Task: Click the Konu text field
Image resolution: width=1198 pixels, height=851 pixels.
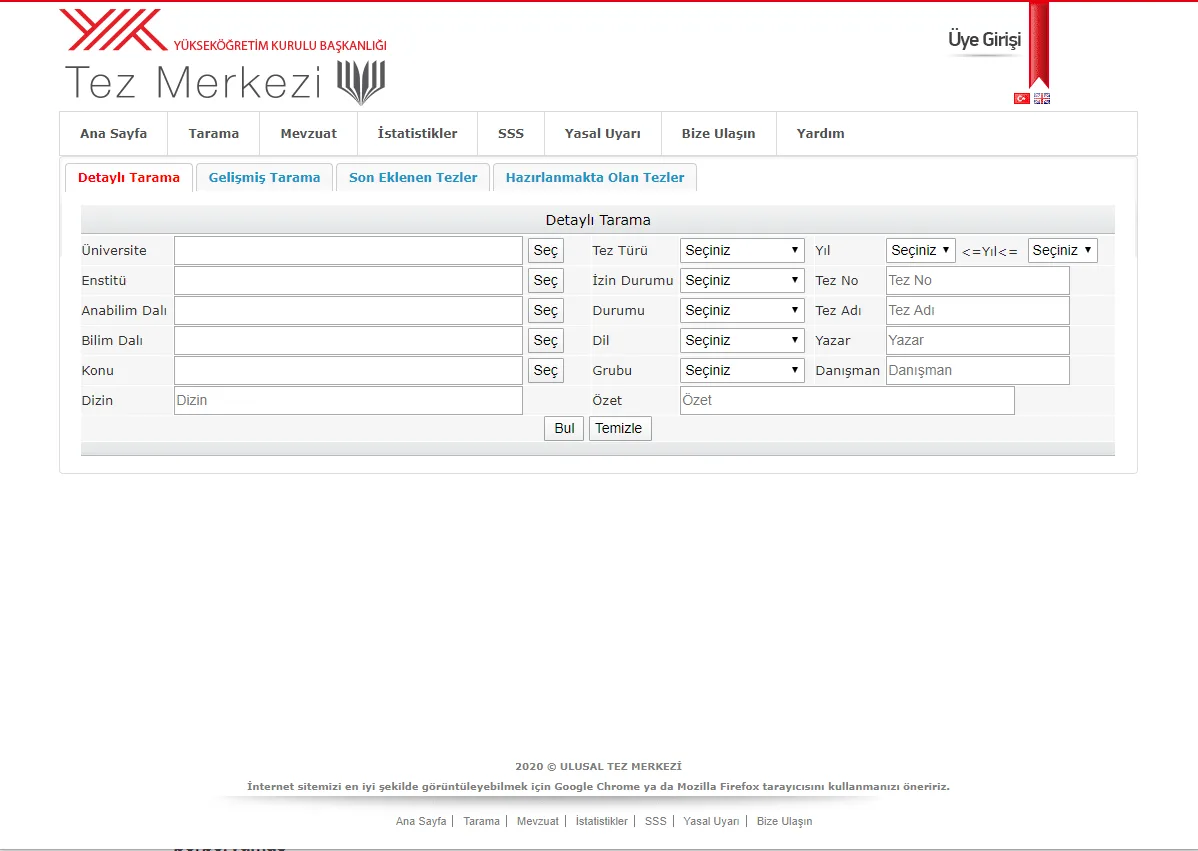Action: pyautogui.click(x=348, y=370)
